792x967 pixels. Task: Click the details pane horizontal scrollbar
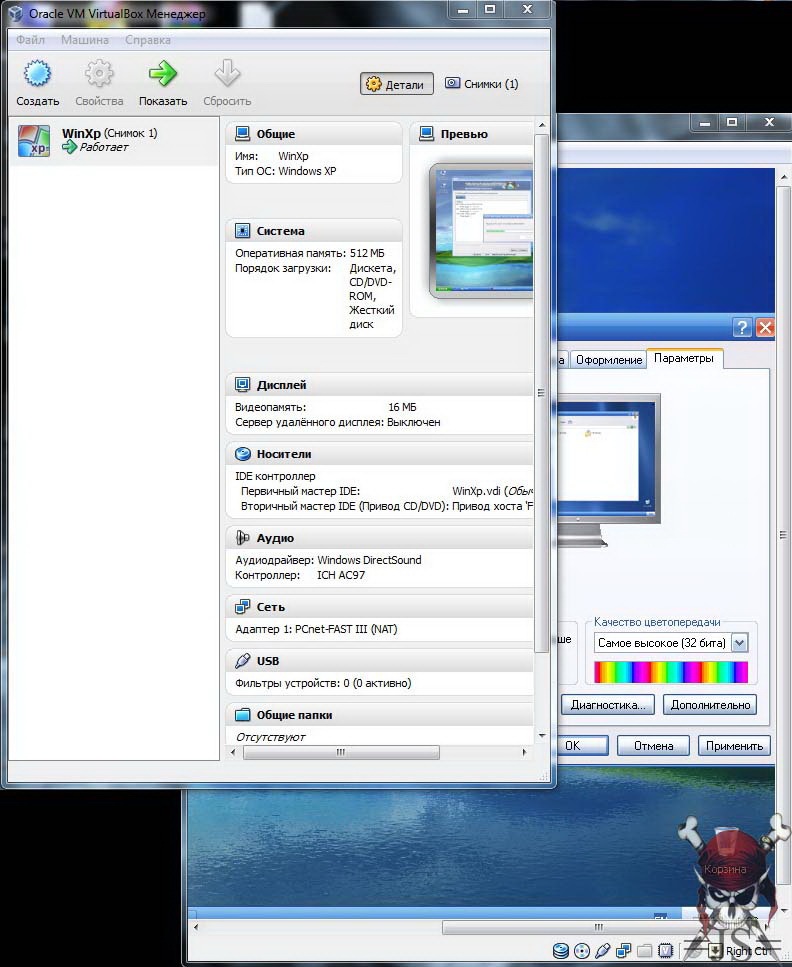[341, 752]
